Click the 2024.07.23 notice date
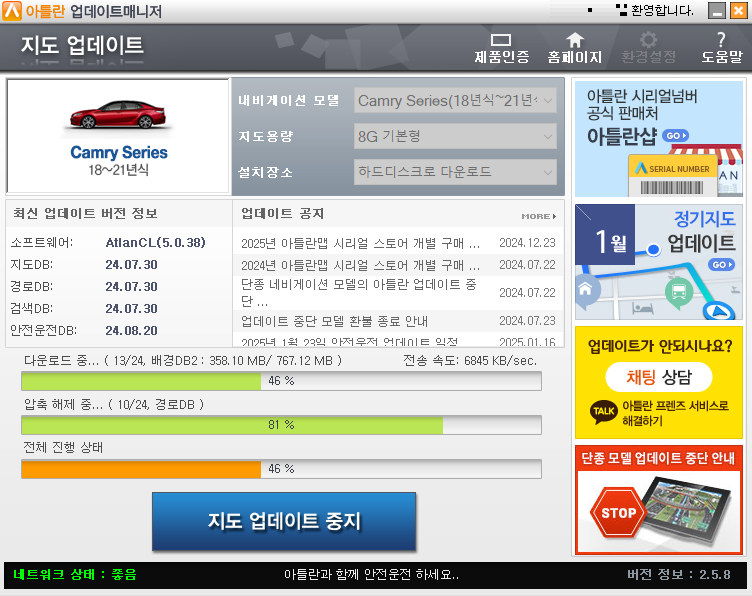This screenshot has width=752, height=596. 527,321
